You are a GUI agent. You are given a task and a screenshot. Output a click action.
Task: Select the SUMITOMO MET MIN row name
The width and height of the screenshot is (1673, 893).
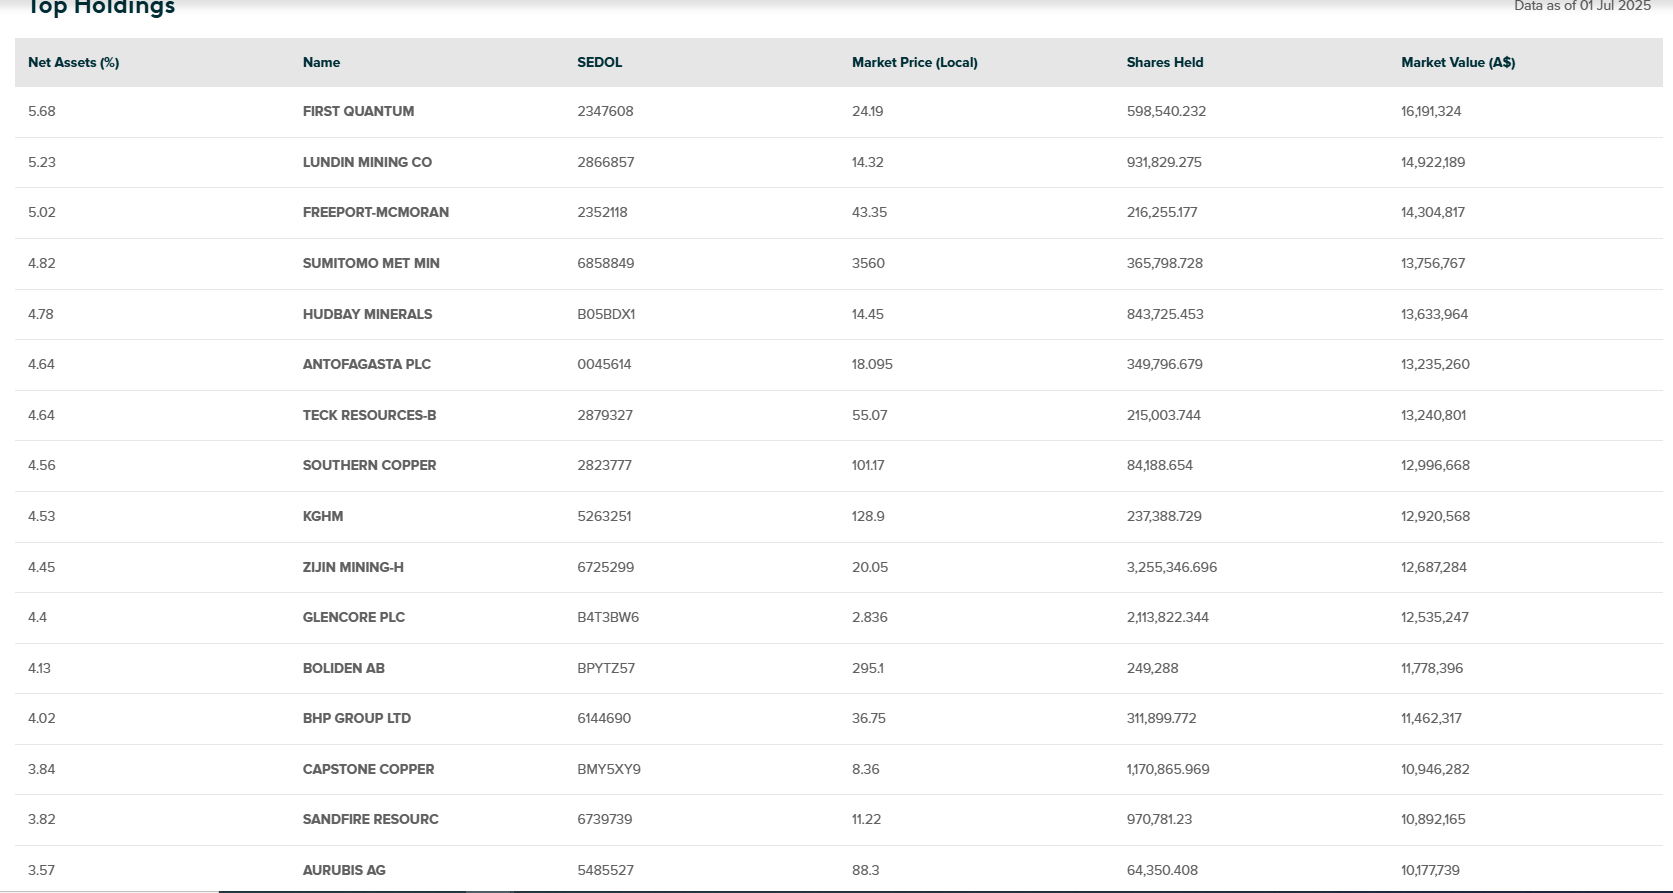(371, 263)
